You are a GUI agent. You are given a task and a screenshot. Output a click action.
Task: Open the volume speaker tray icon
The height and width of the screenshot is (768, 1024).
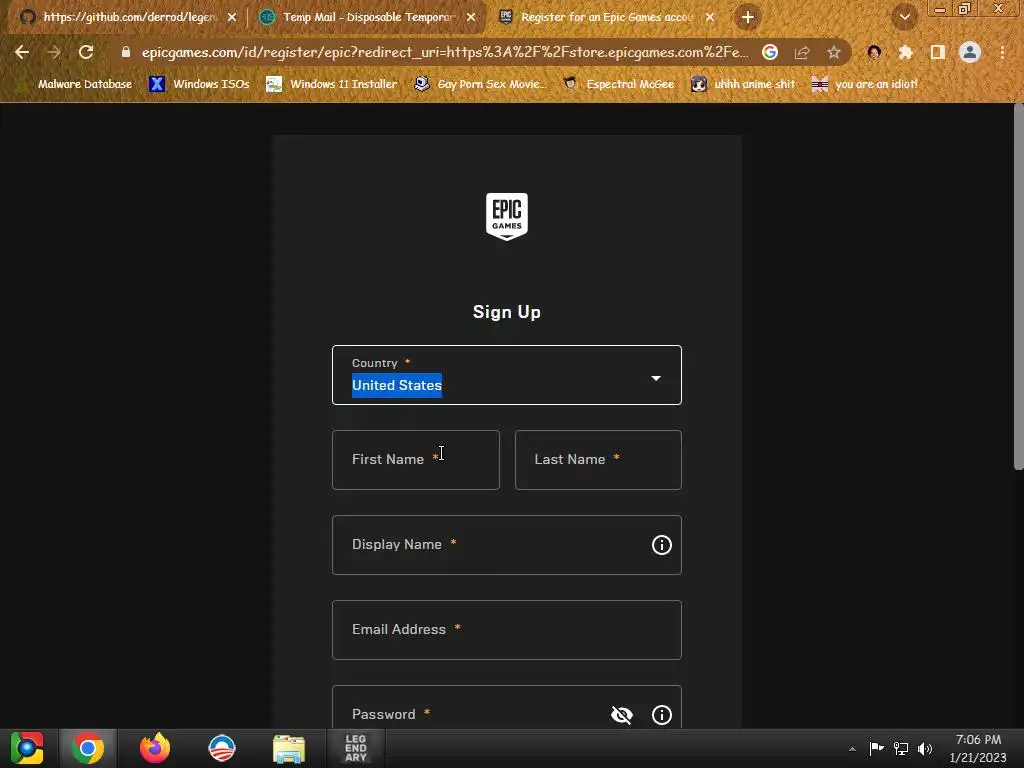pyautogui.click(x=925, y=748)
